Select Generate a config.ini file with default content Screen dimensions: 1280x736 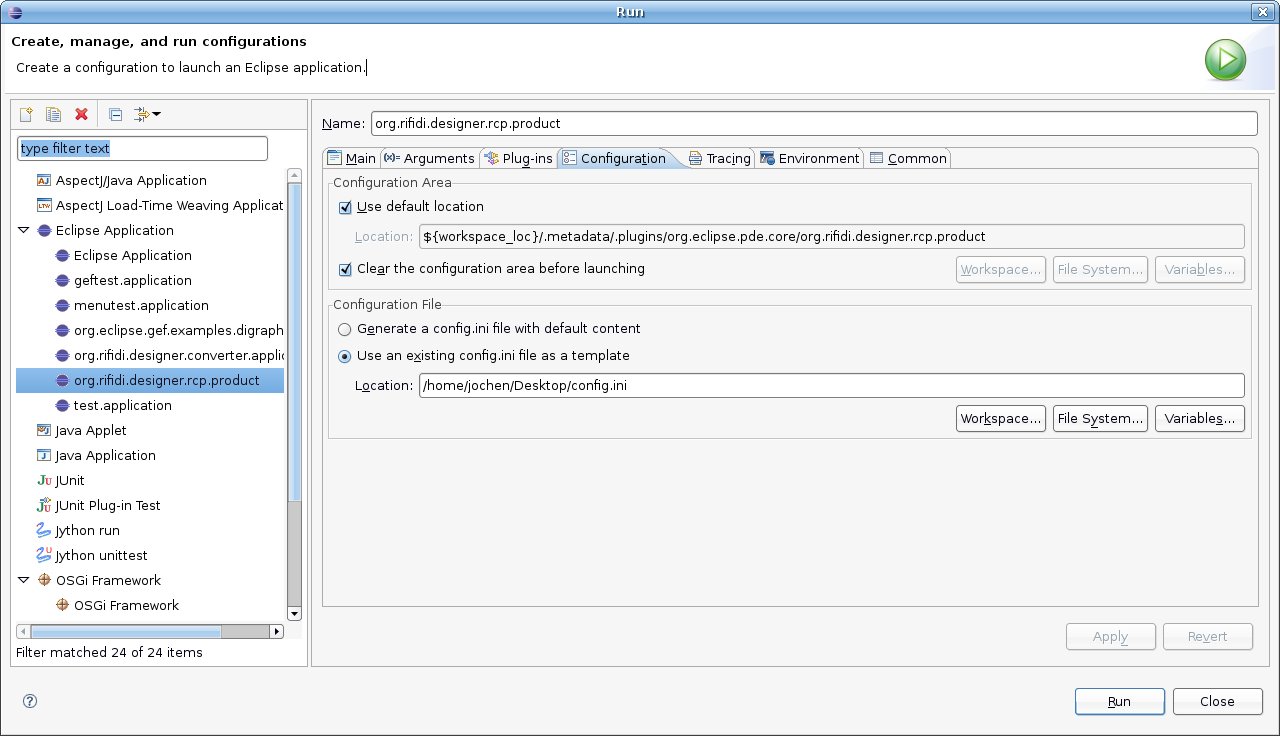click(x=345, y=329)
